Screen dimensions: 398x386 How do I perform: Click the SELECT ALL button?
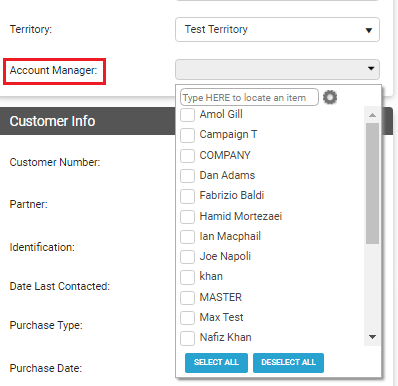point(216,363)
